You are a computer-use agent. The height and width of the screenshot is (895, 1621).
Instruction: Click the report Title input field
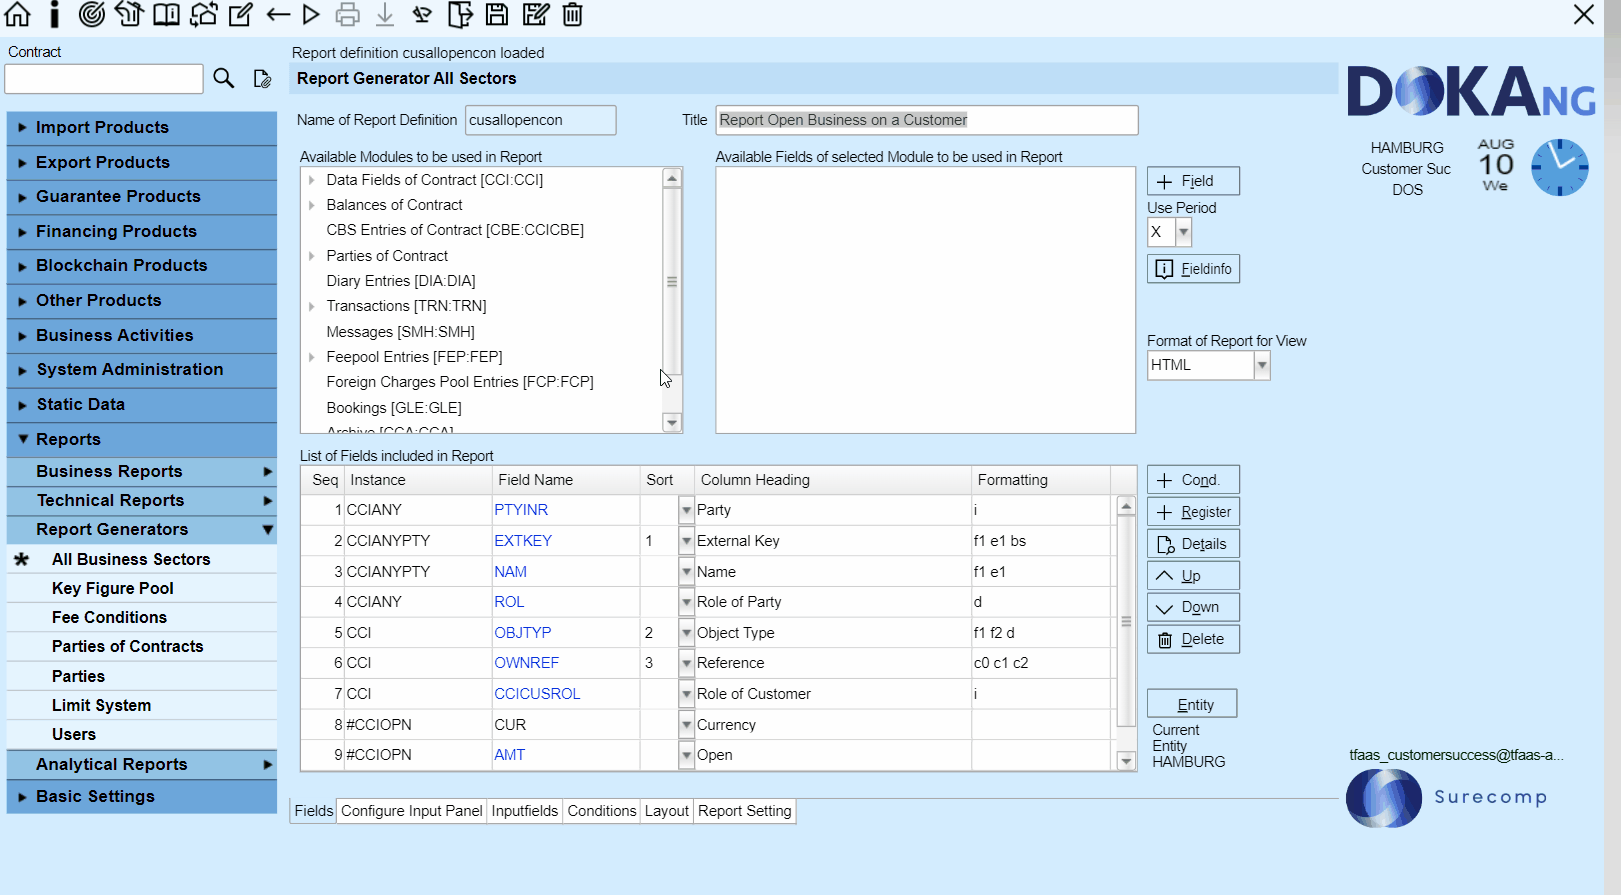[927, 120]
